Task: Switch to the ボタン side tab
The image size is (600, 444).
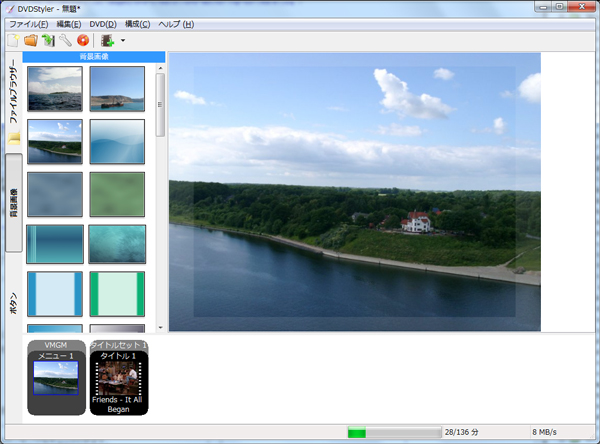Action: pos(14,304)
